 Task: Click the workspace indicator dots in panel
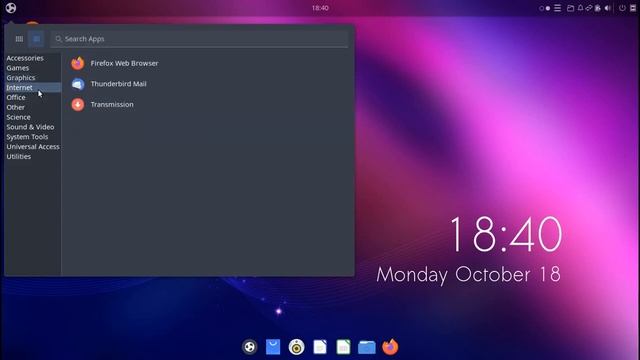pyautogui.click(x=544, y=8)
